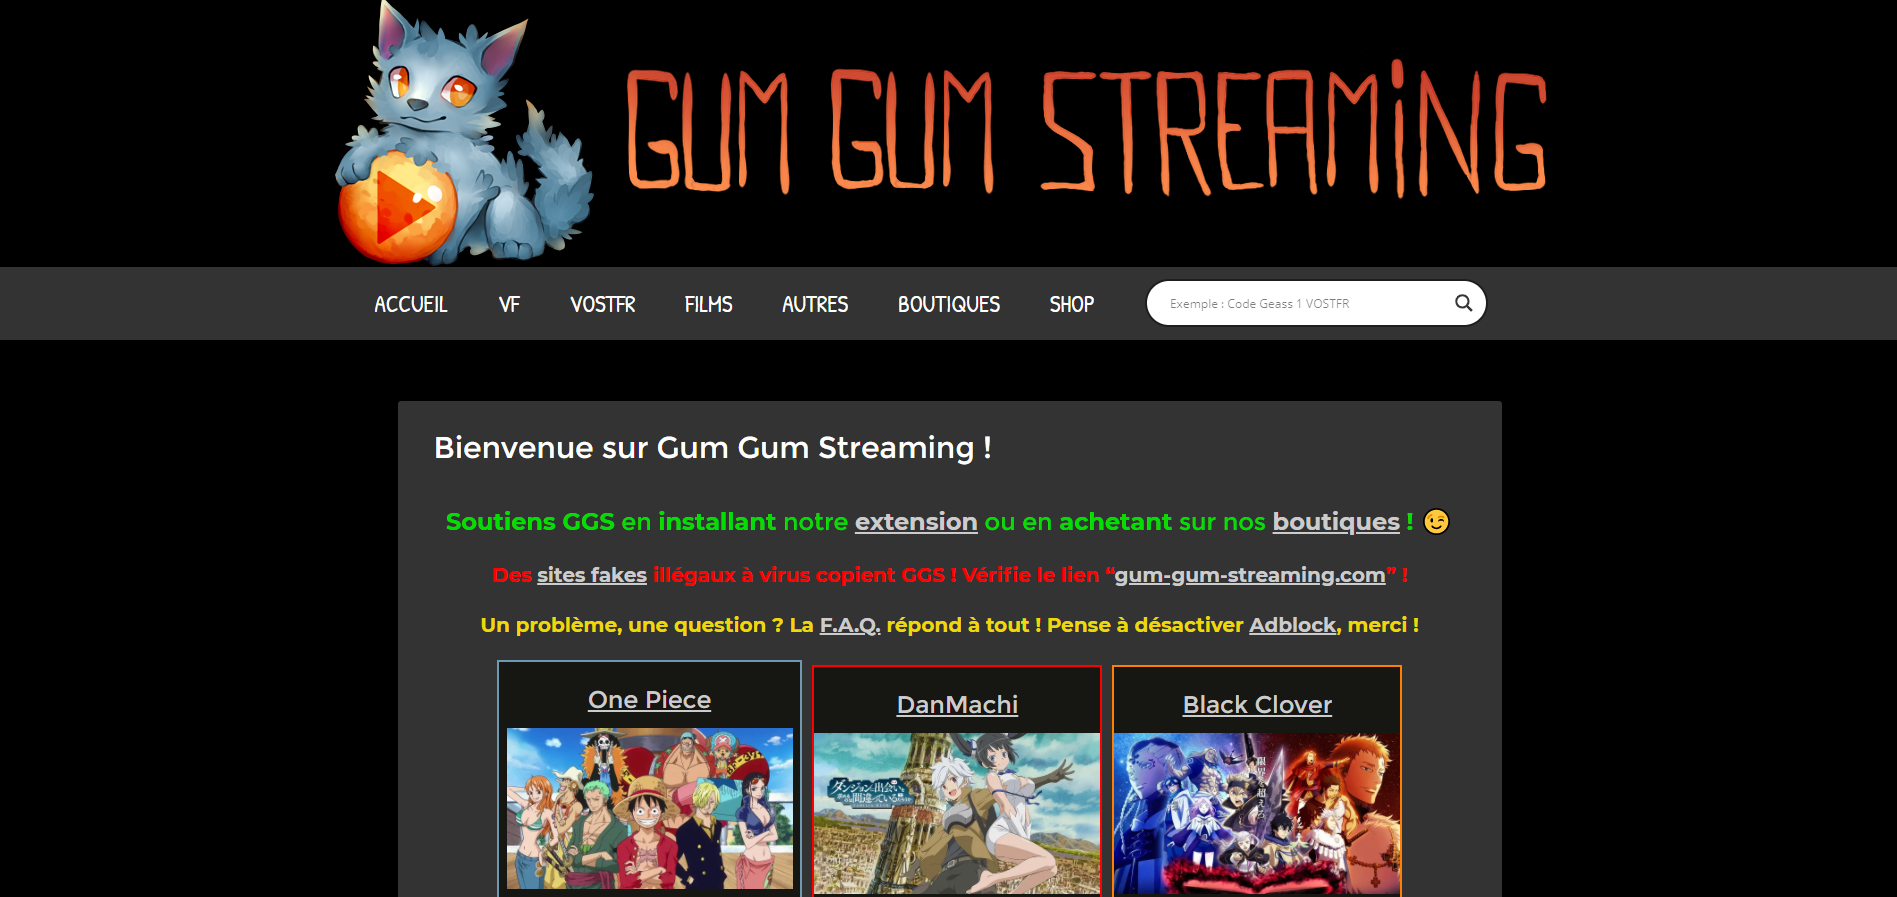Open the VF menu item
Image resolution: width=1897 pixels, height=897 pixels.
[x=509, y=304]
